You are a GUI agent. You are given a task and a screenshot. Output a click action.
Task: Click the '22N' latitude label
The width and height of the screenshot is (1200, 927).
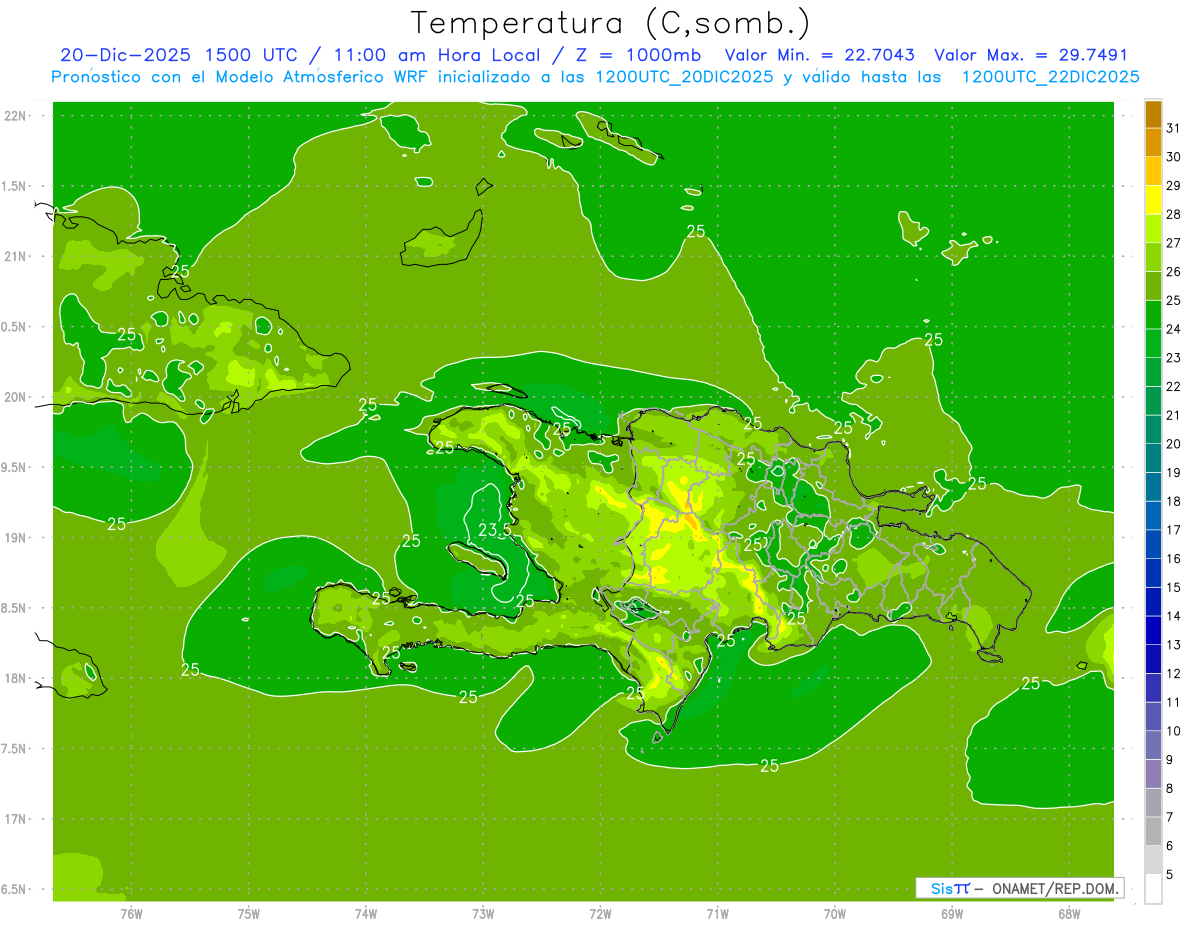pyautogui.click(x=15, y=116)
